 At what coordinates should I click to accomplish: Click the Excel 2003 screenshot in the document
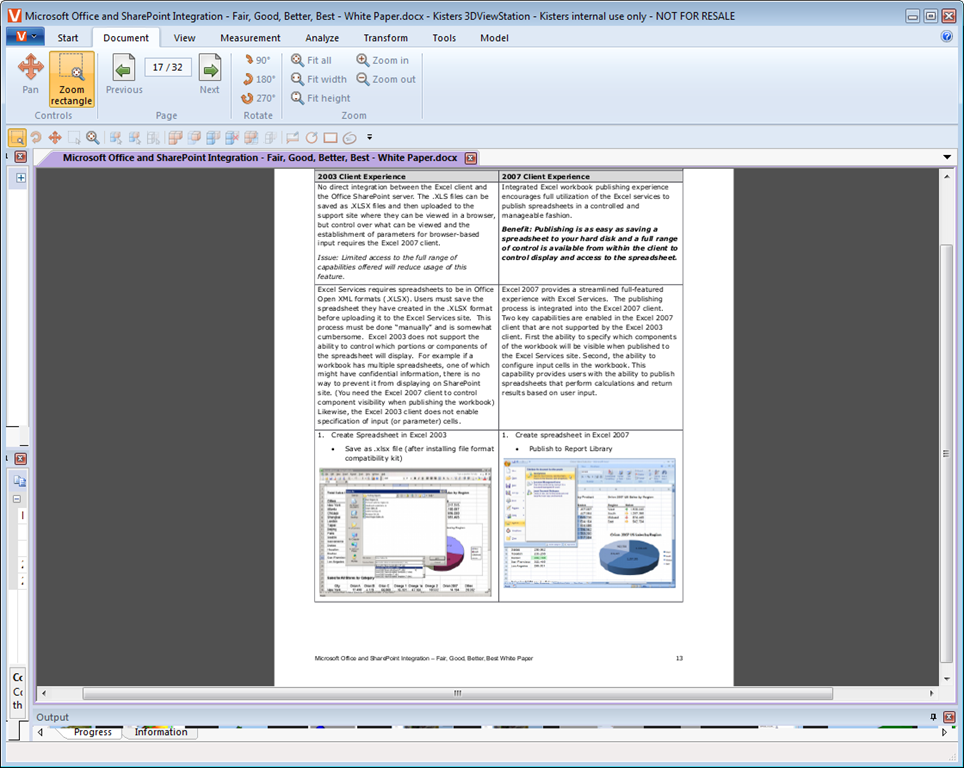(406, 532)
